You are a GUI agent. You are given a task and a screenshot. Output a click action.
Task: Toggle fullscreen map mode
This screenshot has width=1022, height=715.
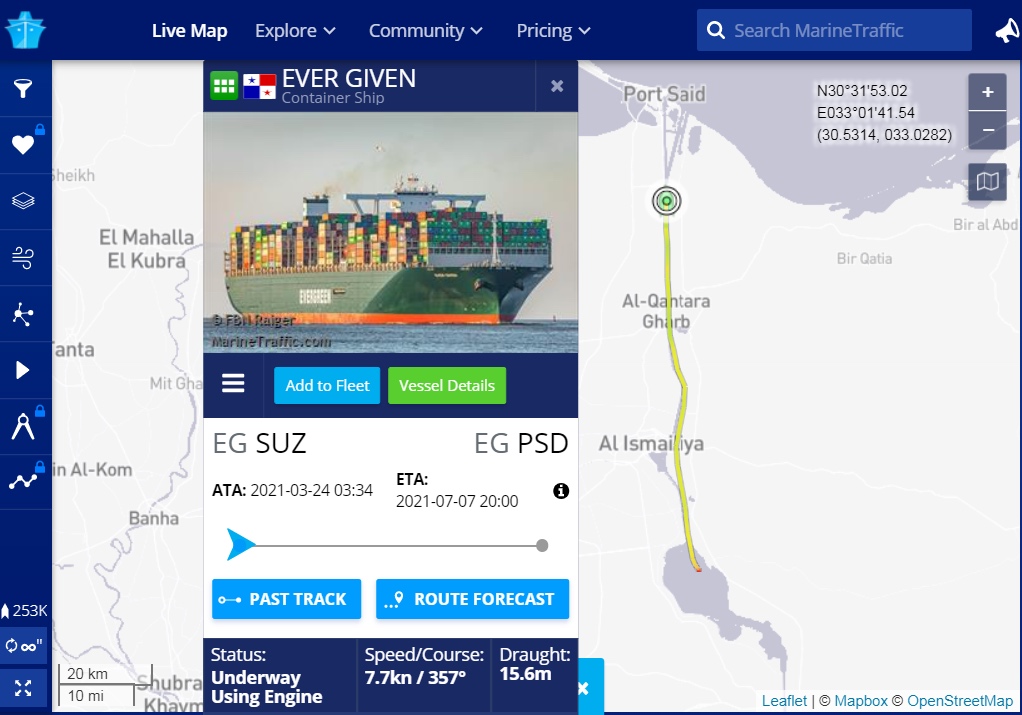pyautogui.click(x=23, y=688)
